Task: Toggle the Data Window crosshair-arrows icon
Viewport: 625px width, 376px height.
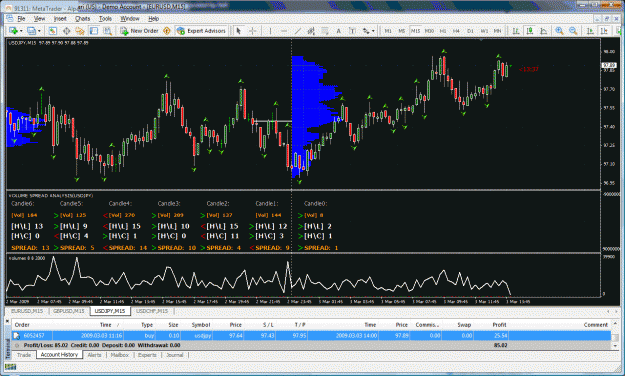Action: [x=67, y=31]
